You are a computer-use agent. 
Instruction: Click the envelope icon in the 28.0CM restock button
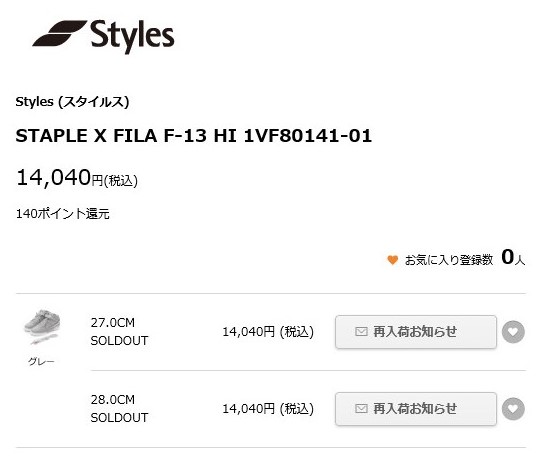click(x=361, y=408)
